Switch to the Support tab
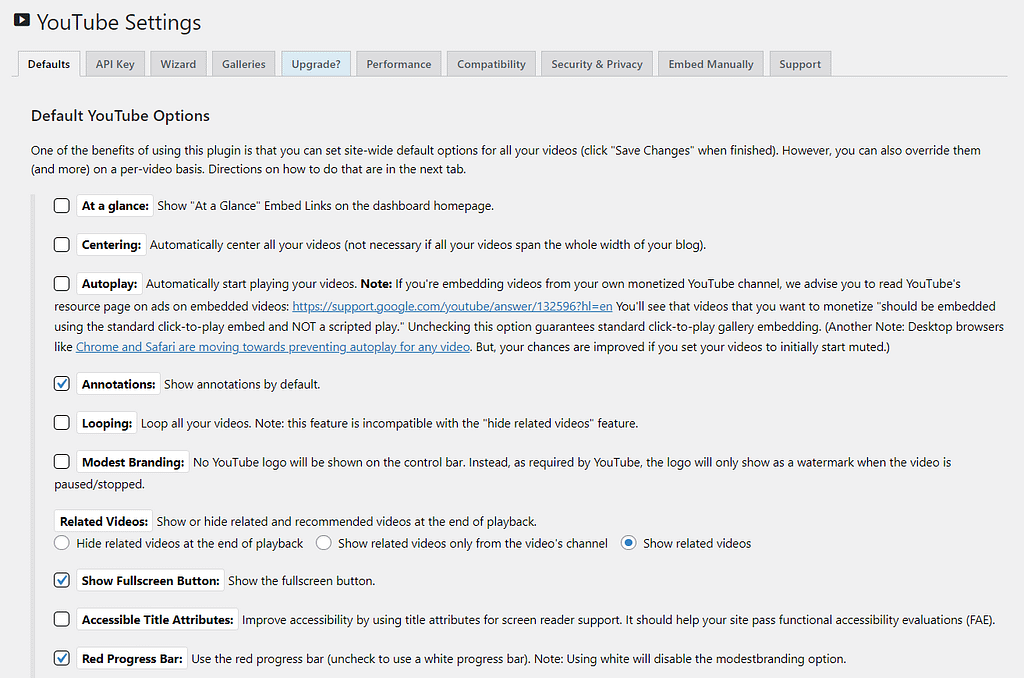The width and height of the screenshot is (1024, 678). pyautogui.click(x=799, y=63)
